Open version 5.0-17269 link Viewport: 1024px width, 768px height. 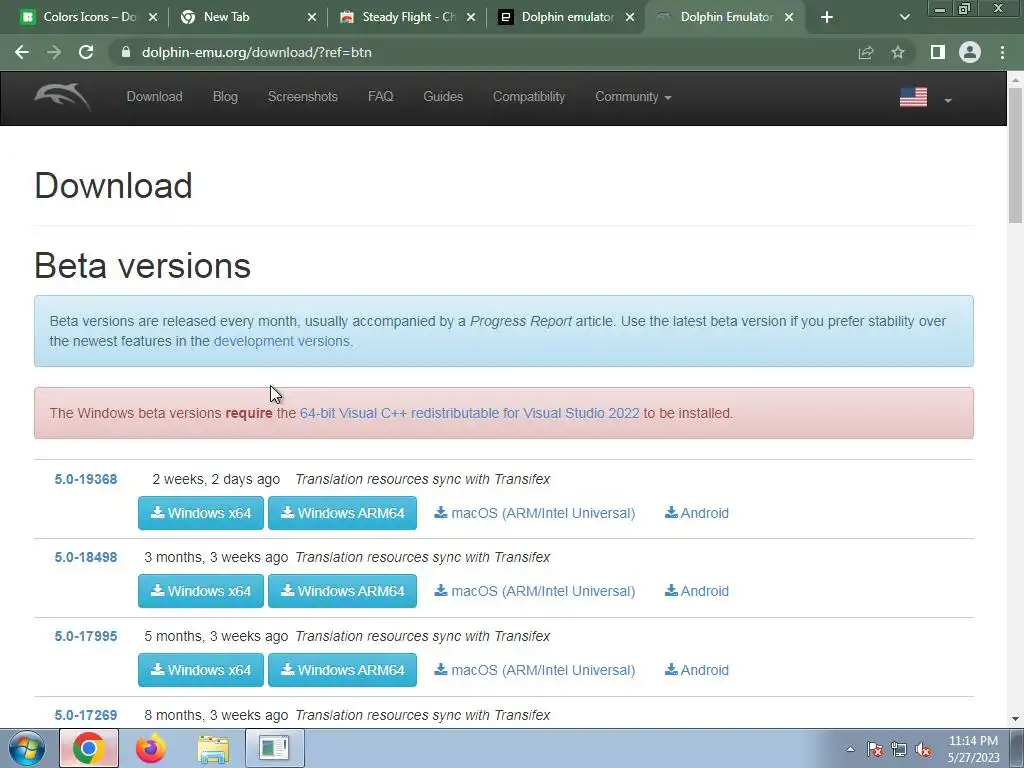[x=86, y=715]
